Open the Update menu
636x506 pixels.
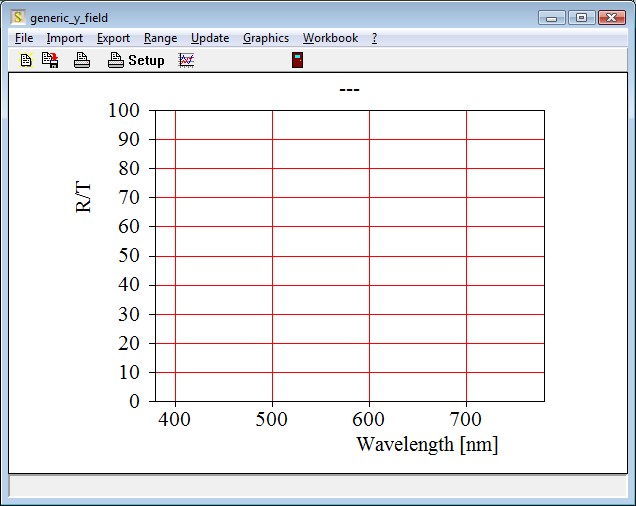point(210,38)
